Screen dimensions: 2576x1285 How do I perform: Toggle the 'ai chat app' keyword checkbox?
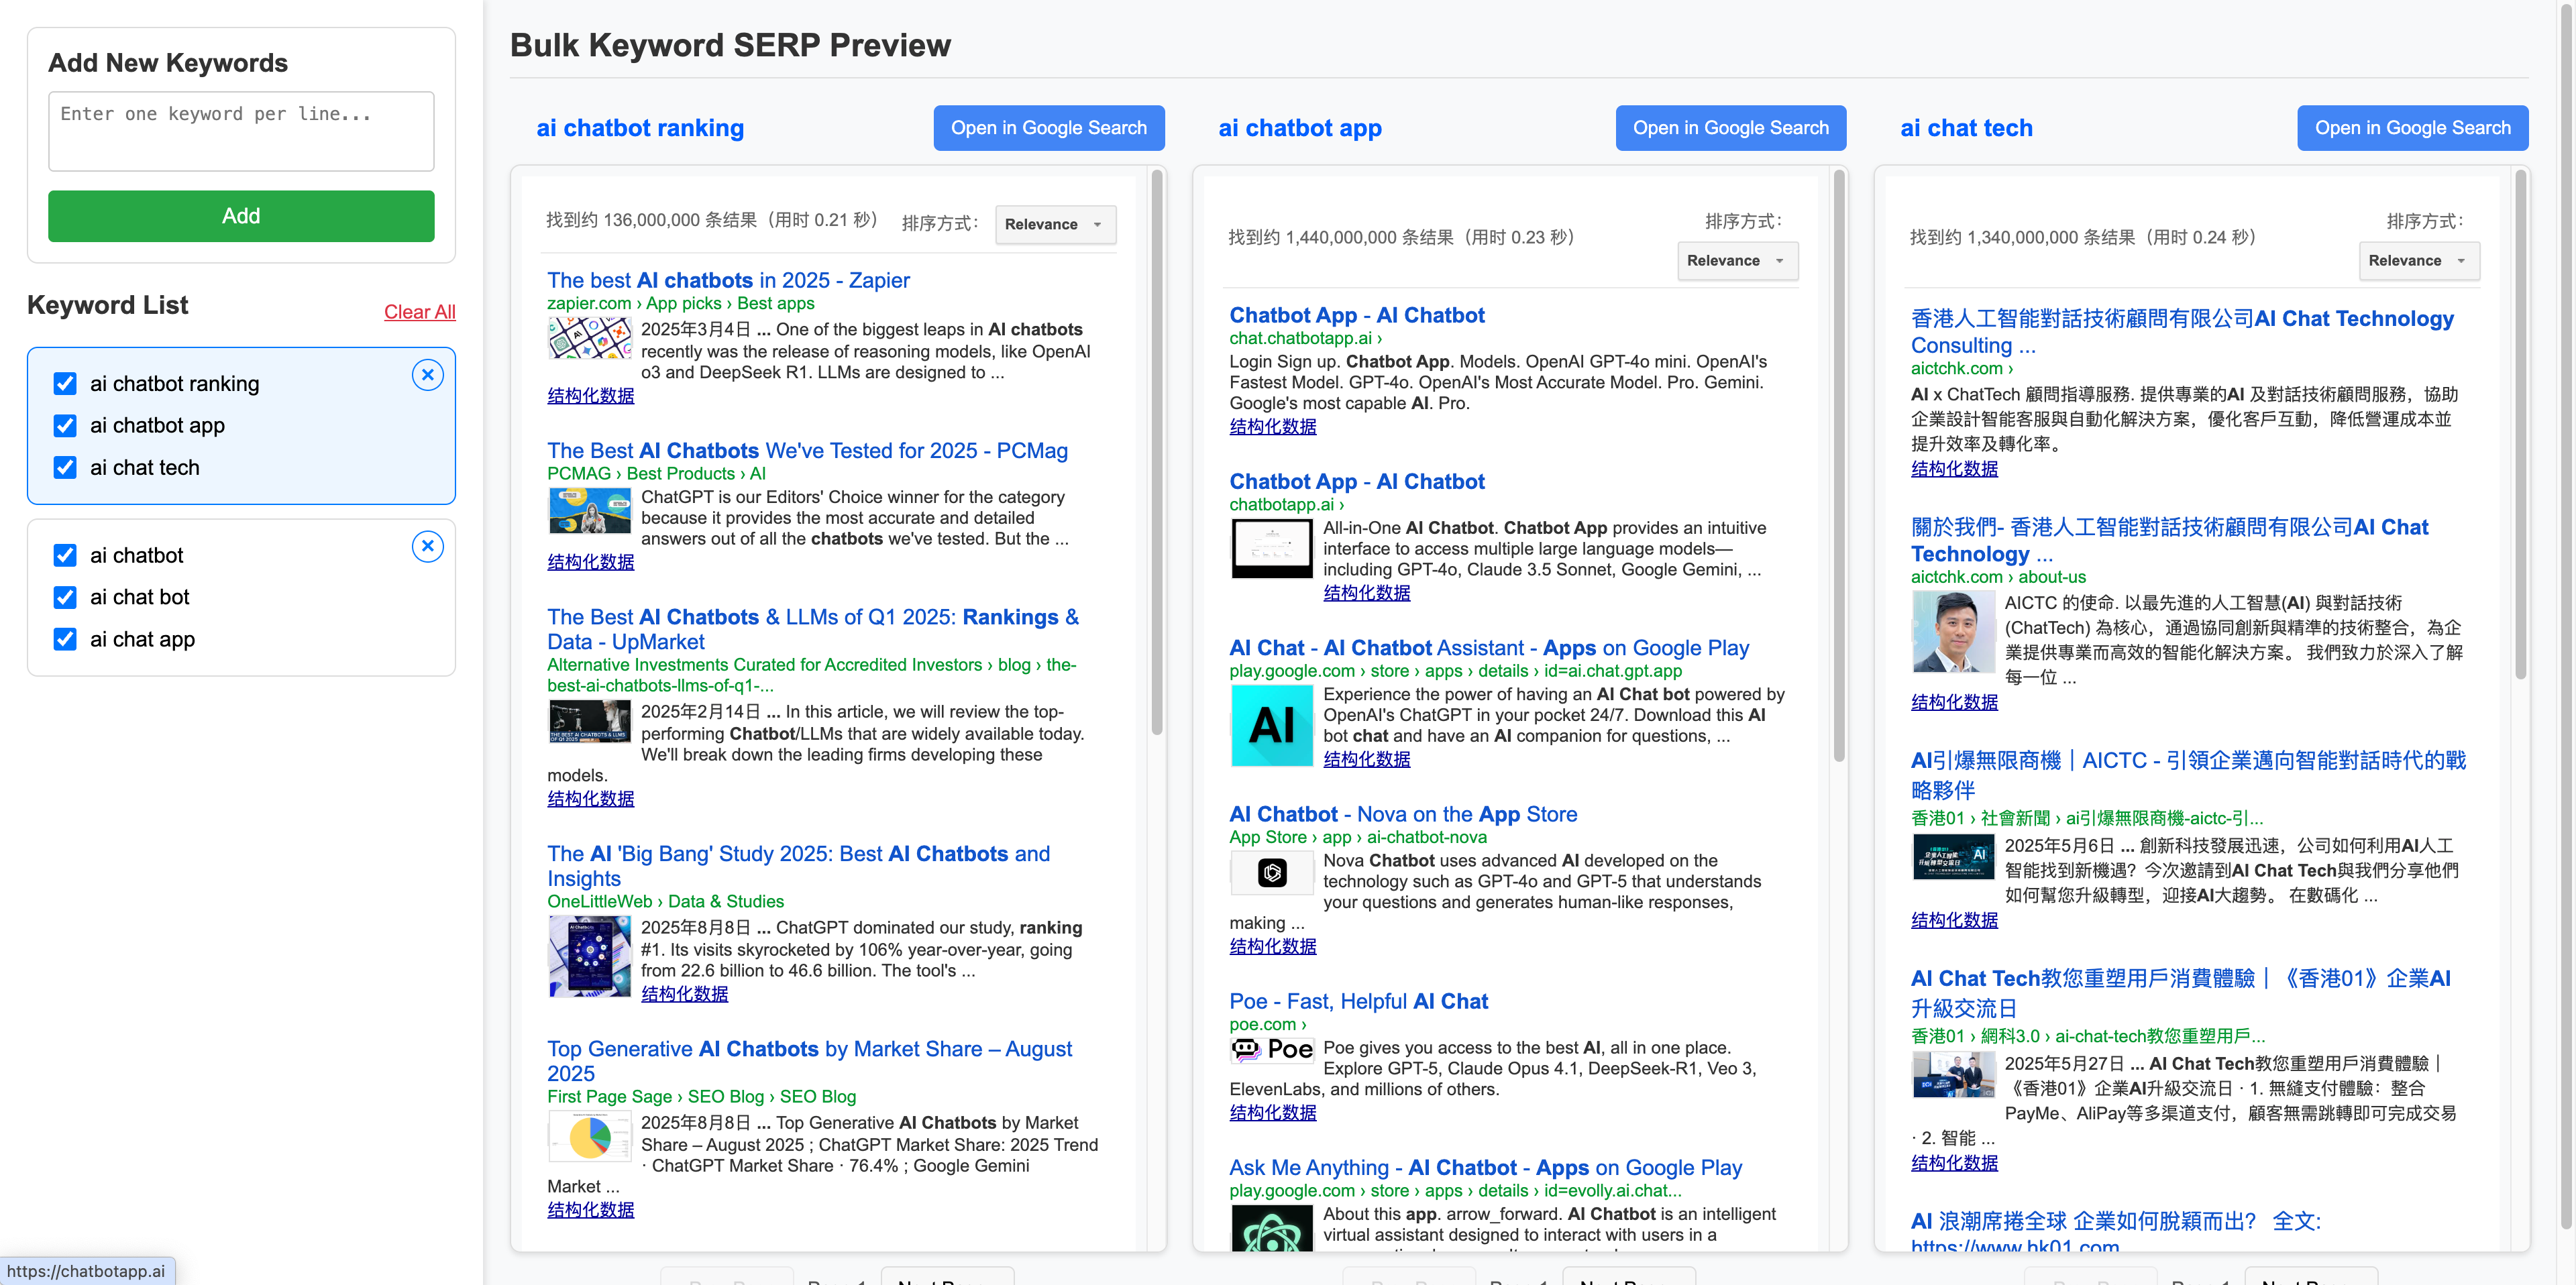(65, 639)
